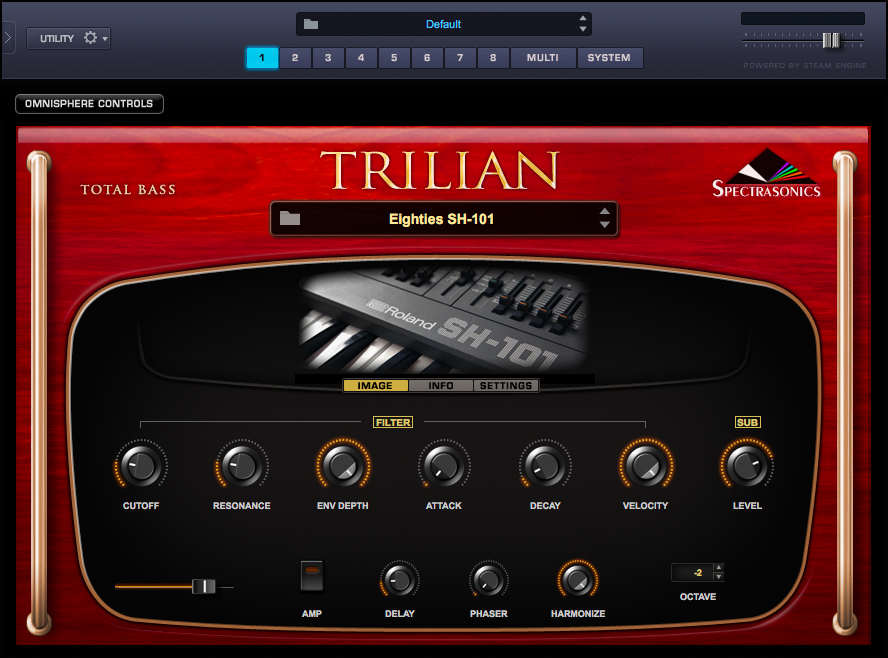Switch to the System page
The image size is (888, 658).
point(609,58)
